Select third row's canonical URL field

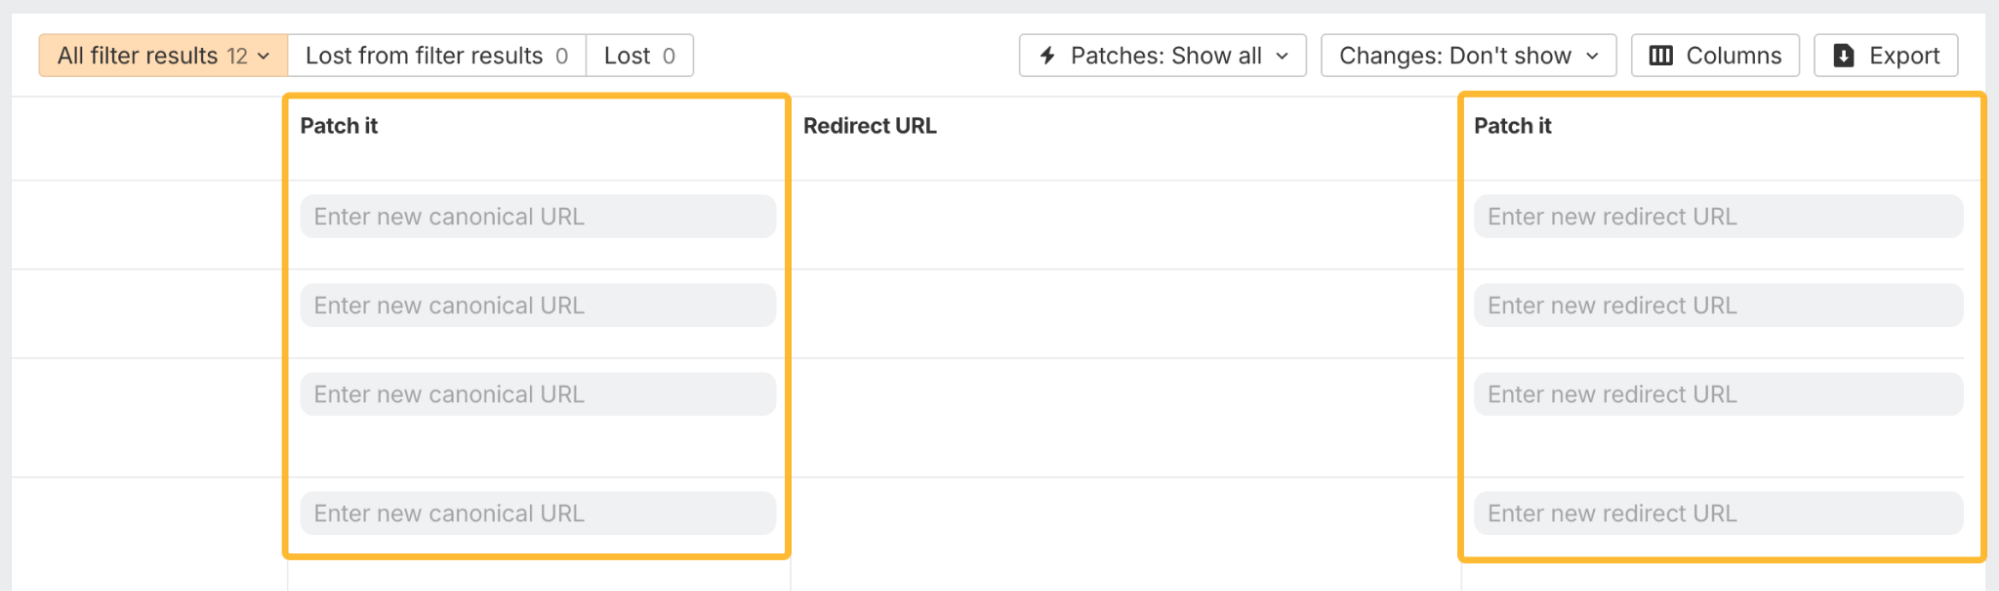538,395
